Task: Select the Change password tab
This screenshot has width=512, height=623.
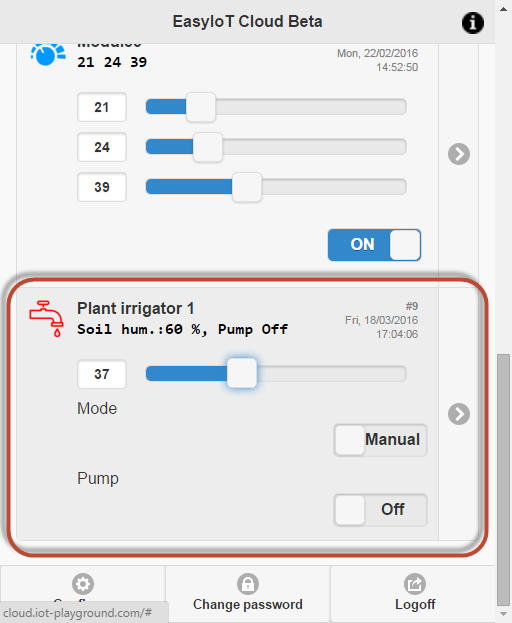Action: (248, 594)
